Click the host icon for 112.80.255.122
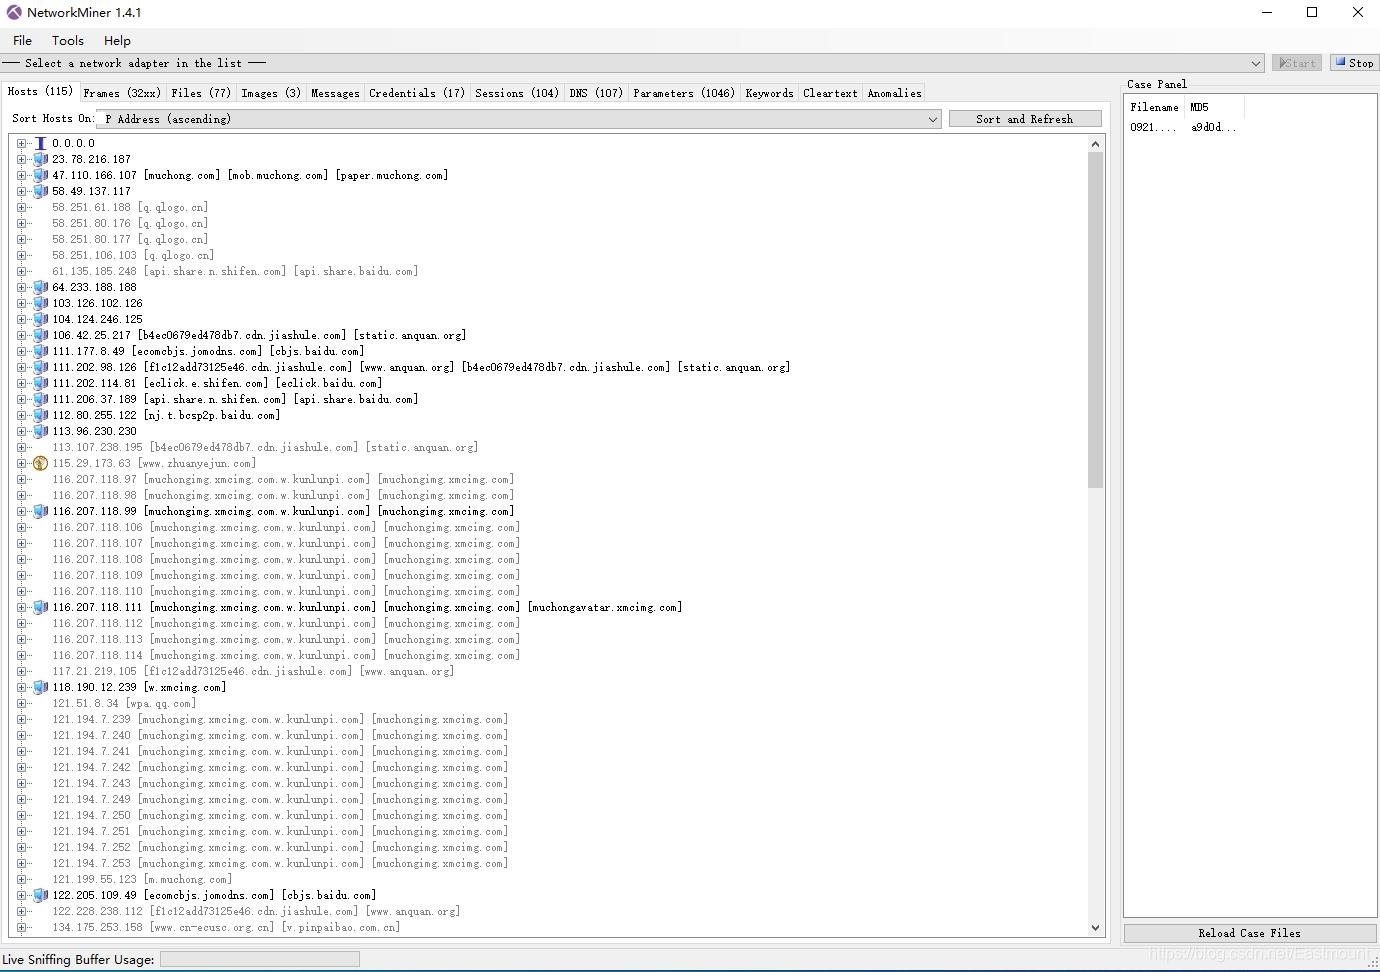 (x=41, y=415)
